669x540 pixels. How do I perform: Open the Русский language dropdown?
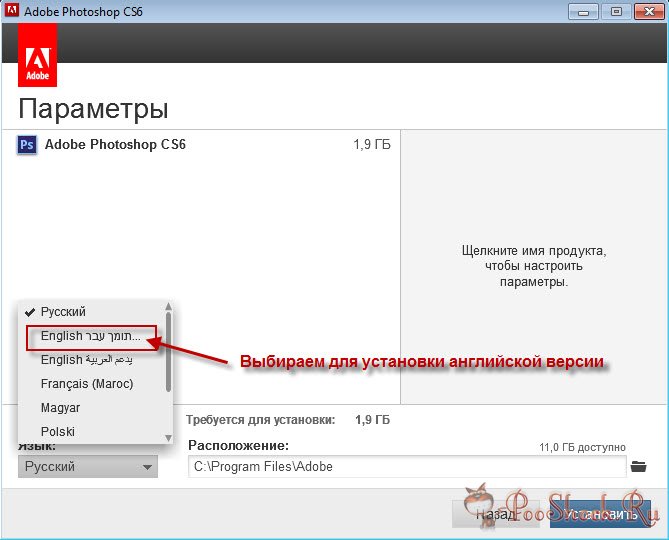click(x=88, y=466)
